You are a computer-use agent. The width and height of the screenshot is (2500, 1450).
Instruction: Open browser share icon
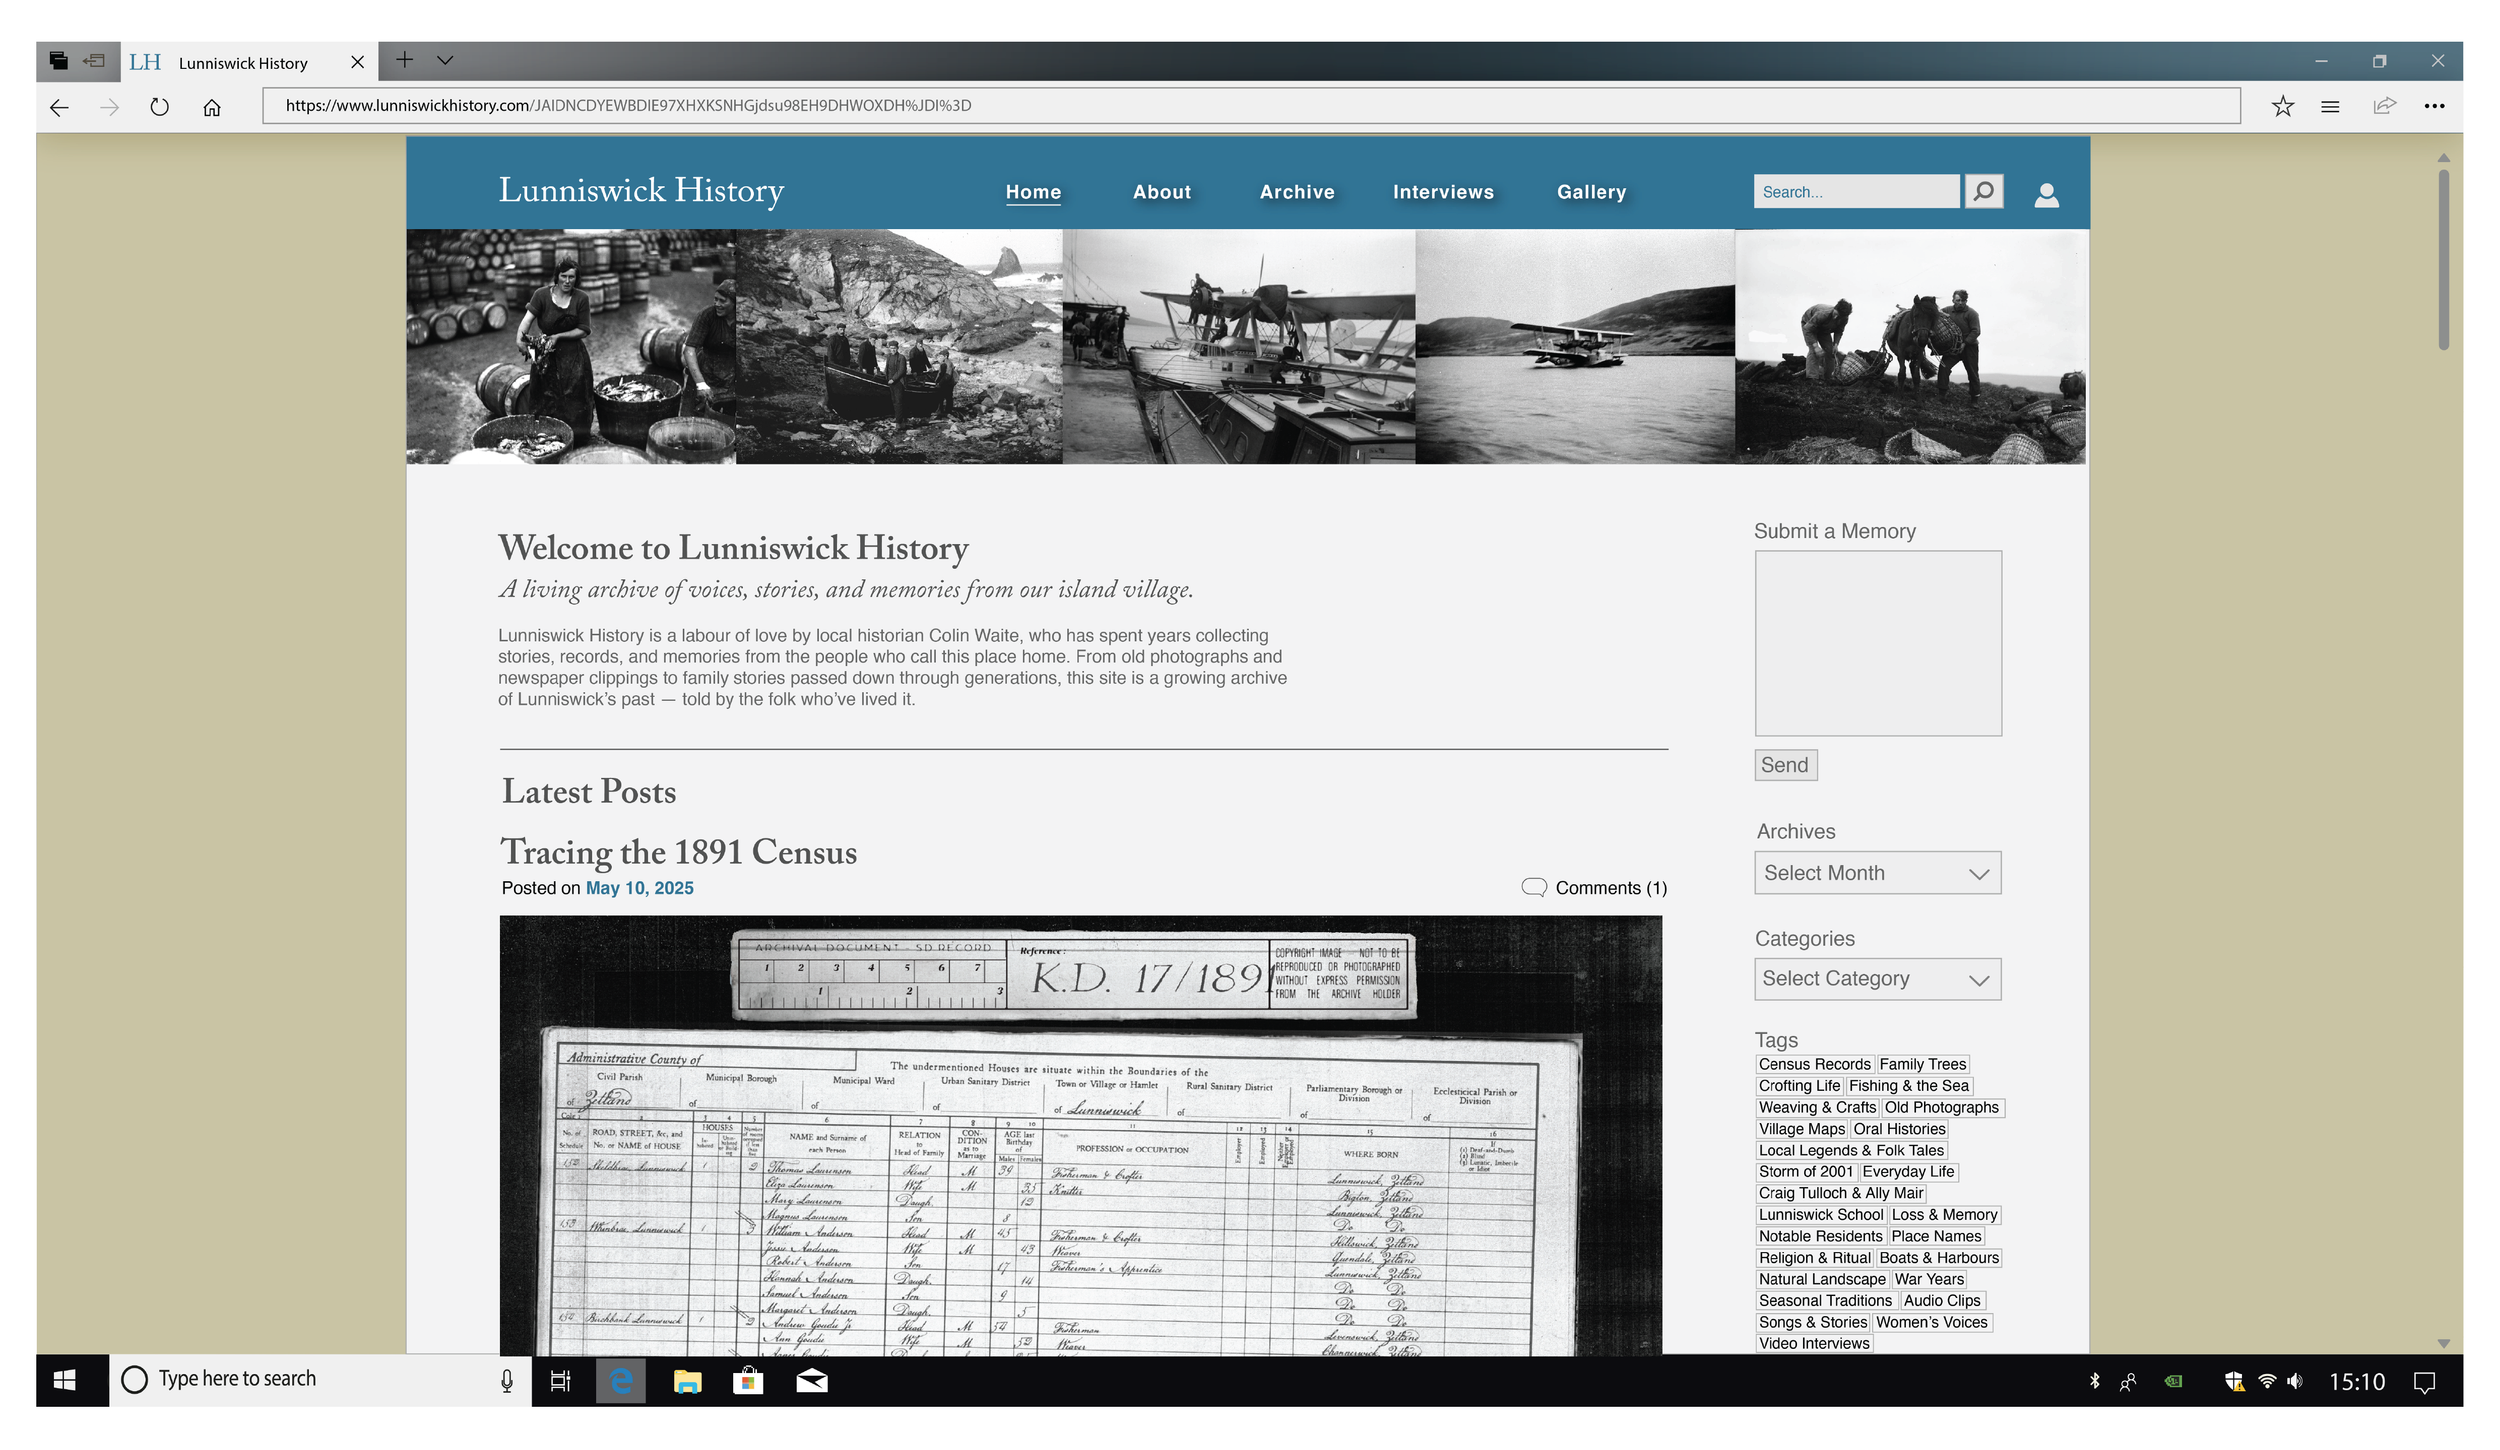[x=2384, y=106]
